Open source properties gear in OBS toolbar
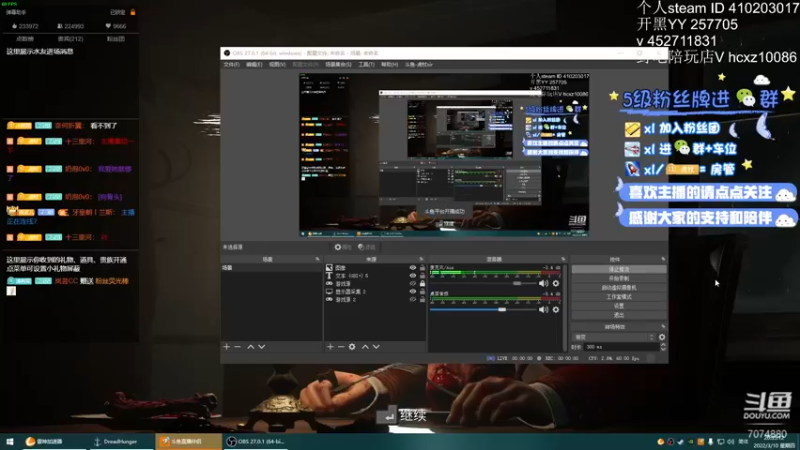This screenshot has width=800, height=450. tap(343, 247)
